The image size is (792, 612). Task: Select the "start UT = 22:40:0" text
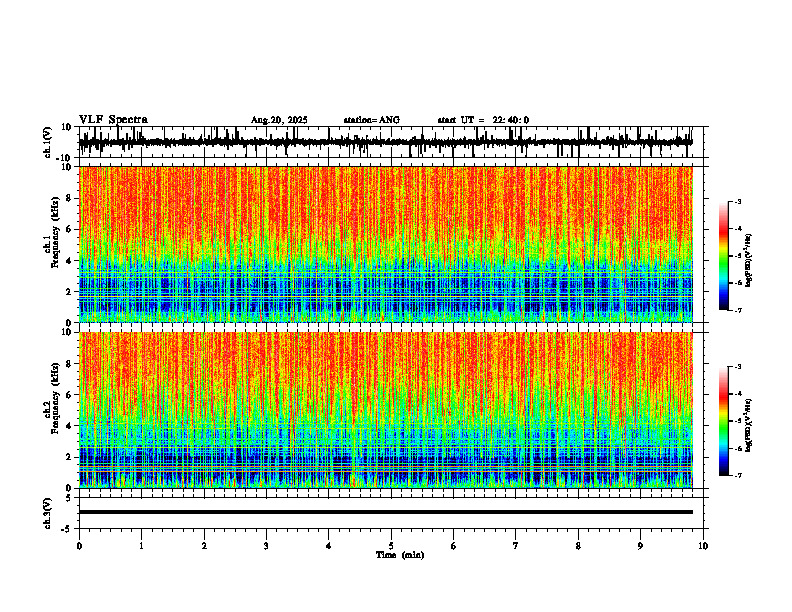pyautogui.click(x=483, y=120)
